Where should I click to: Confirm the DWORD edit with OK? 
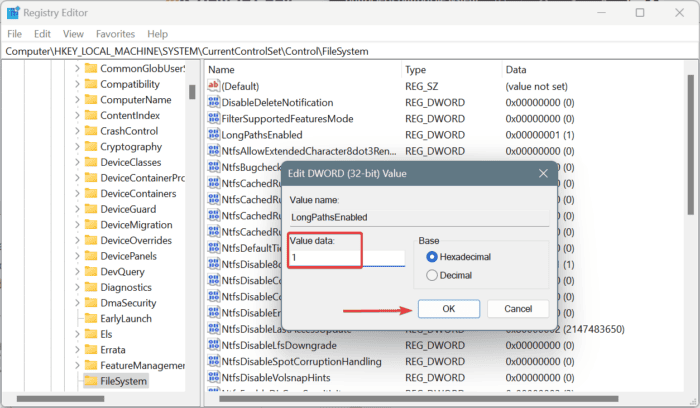pyautogui.click(x=449, y=308)
